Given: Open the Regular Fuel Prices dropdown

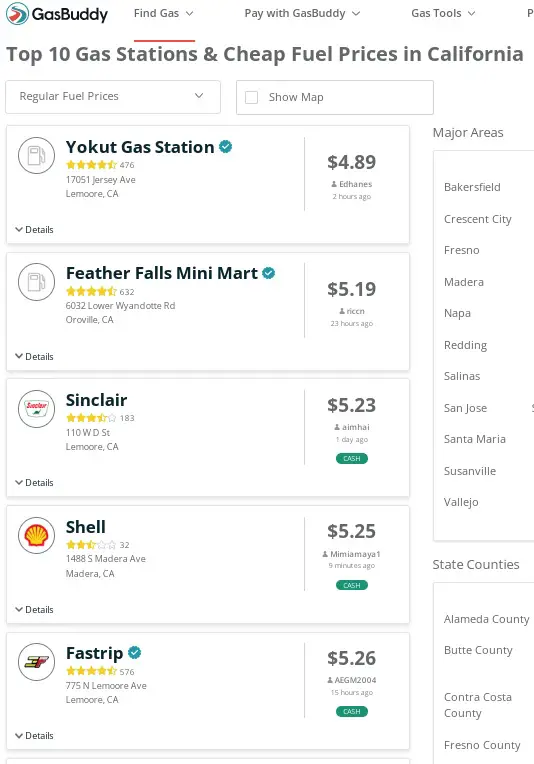Looking at the screenshot, I should pyautogui.click(x=113, y=96).
